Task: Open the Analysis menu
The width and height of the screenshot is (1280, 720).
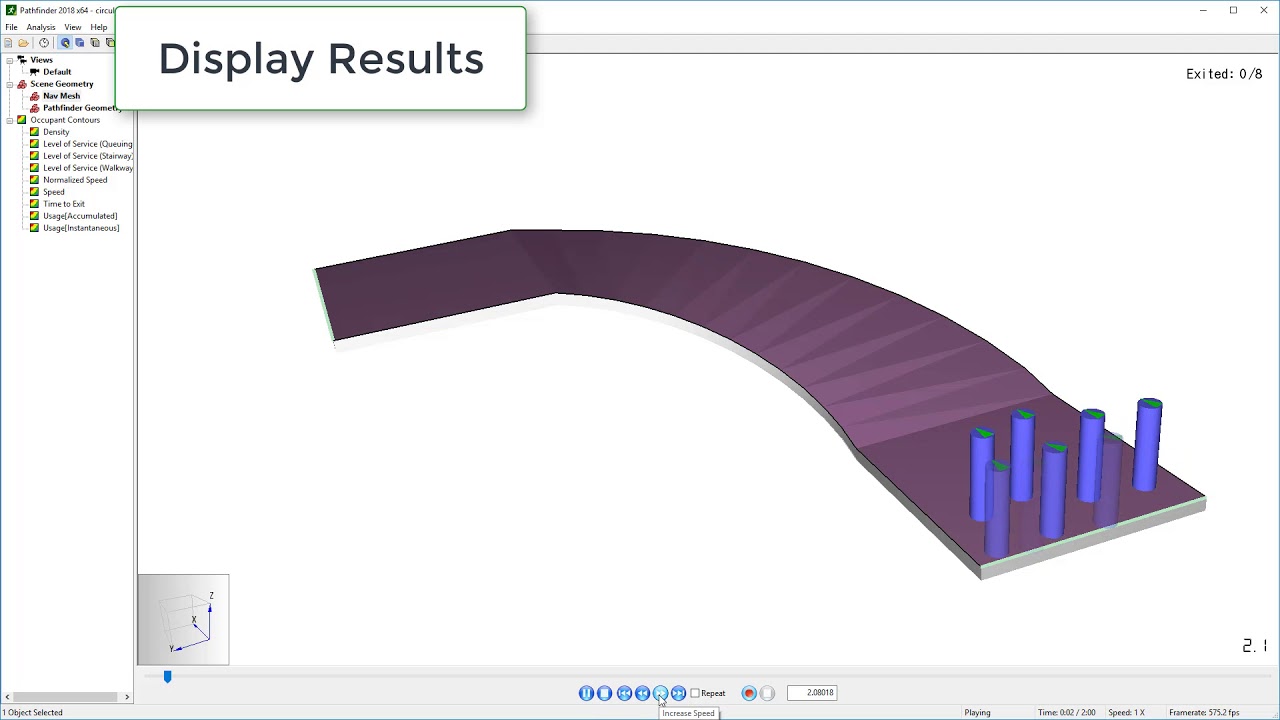Action: (41, 27)
